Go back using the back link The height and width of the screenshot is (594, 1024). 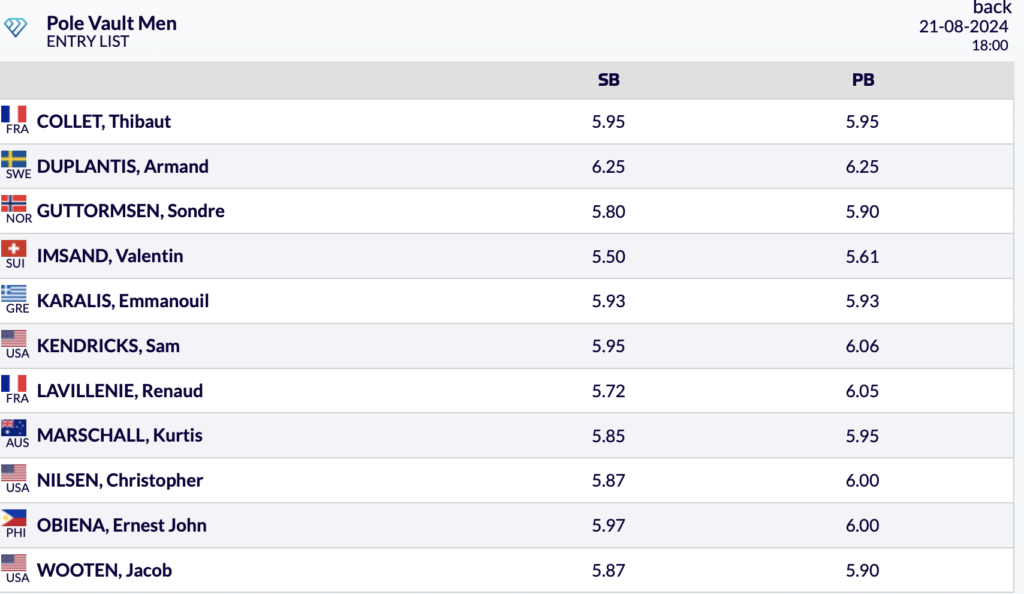992,7
